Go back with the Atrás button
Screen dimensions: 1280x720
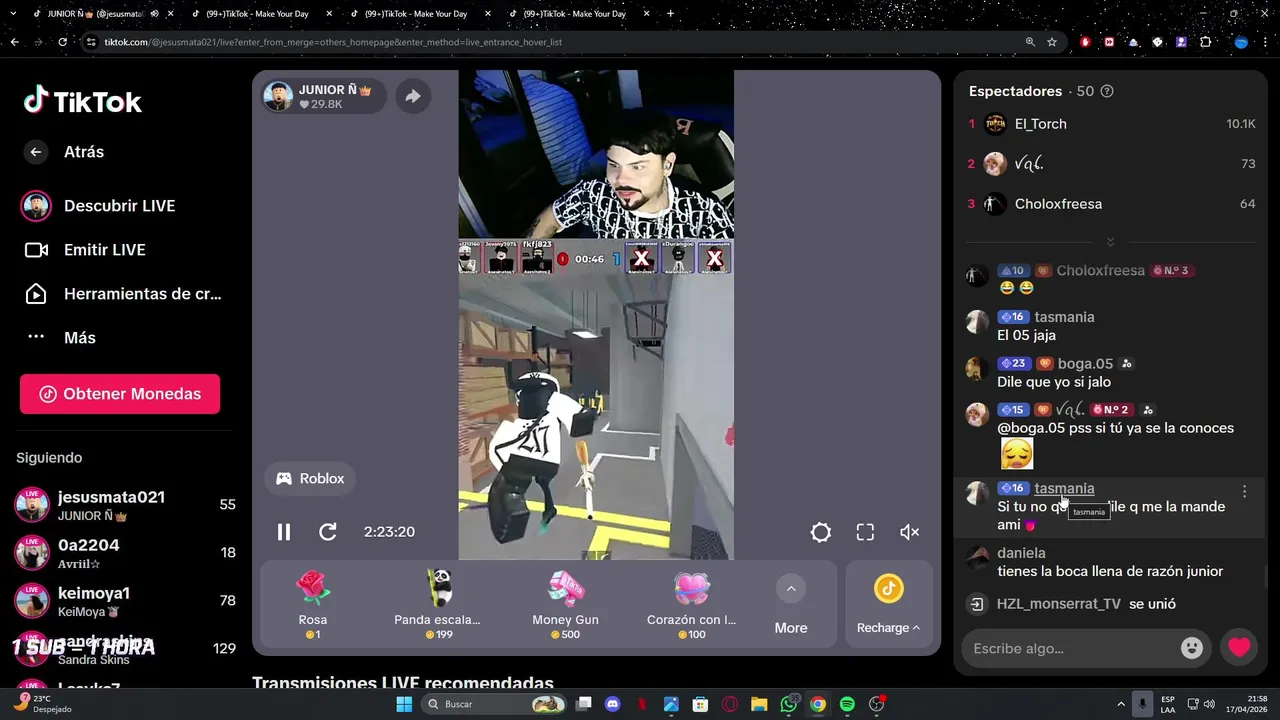click(66, 152)
